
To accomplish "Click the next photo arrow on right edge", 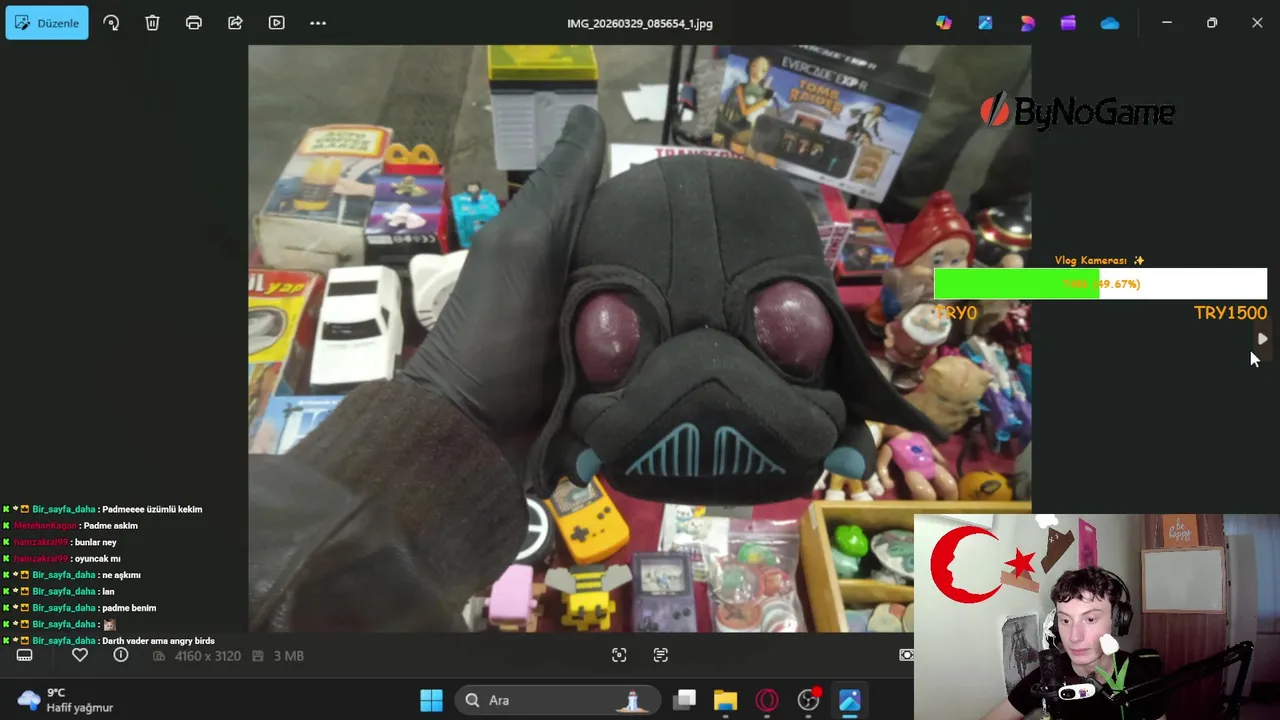I will [1262, 339].
